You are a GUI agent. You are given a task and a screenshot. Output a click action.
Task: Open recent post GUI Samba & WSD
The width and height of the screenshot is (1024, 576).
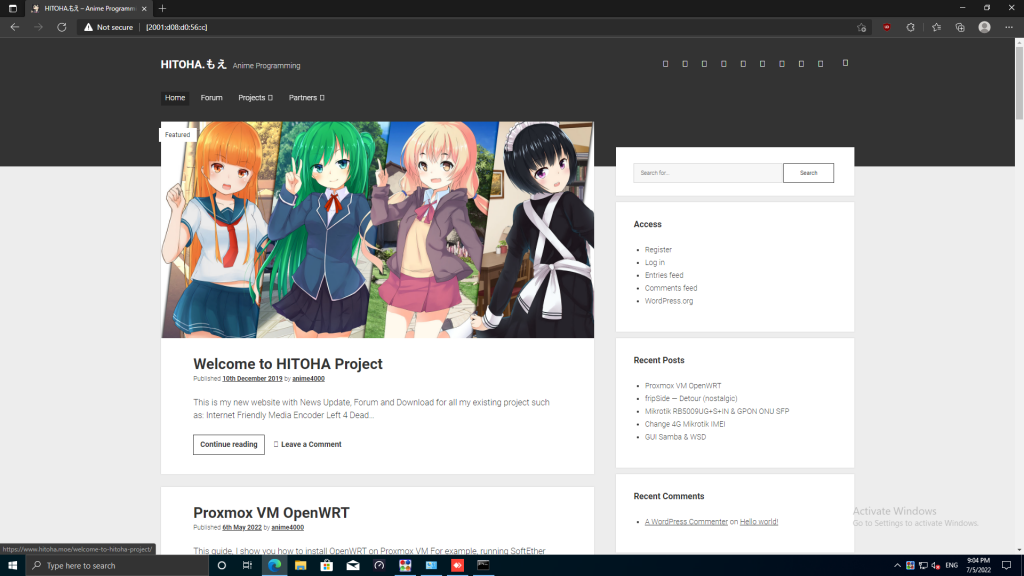[x=675, y=437]
